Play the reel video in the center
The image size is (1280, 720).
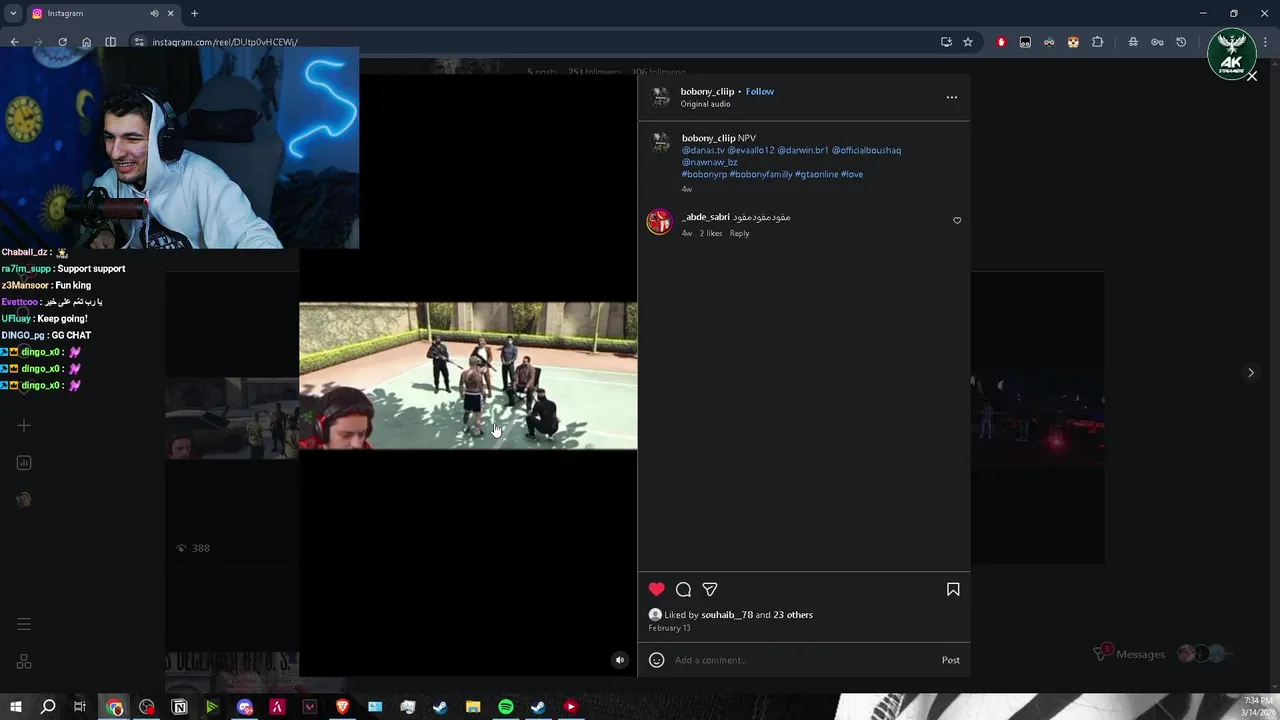pos(468,376)
